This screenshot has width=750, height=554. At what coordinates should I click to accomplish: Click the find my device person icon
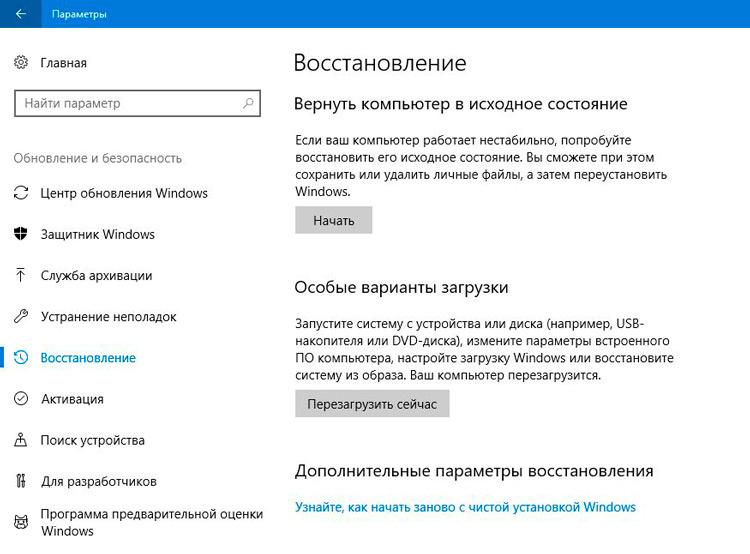coord(21,440)
